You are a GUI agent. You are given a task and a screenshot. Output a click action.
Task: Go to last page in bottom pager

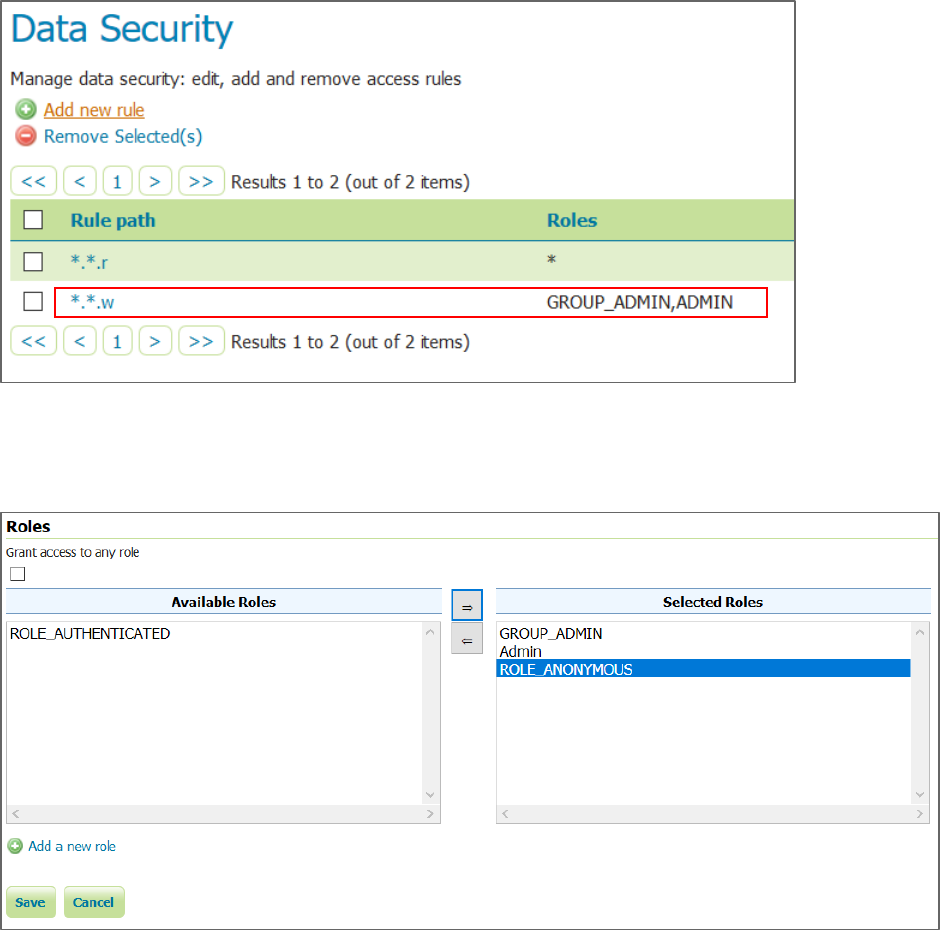(x=201, y=342)
